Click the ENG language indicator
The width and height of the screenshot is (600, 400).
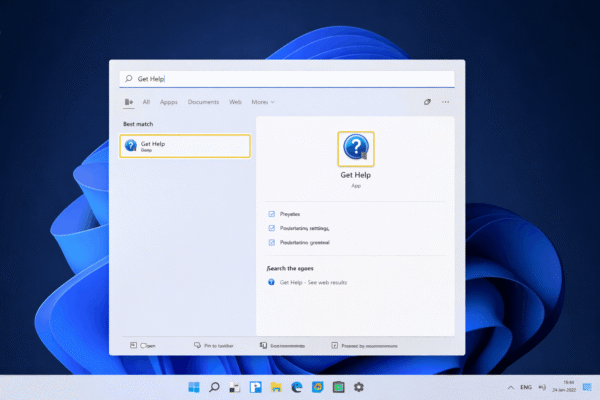pos(526,387)
